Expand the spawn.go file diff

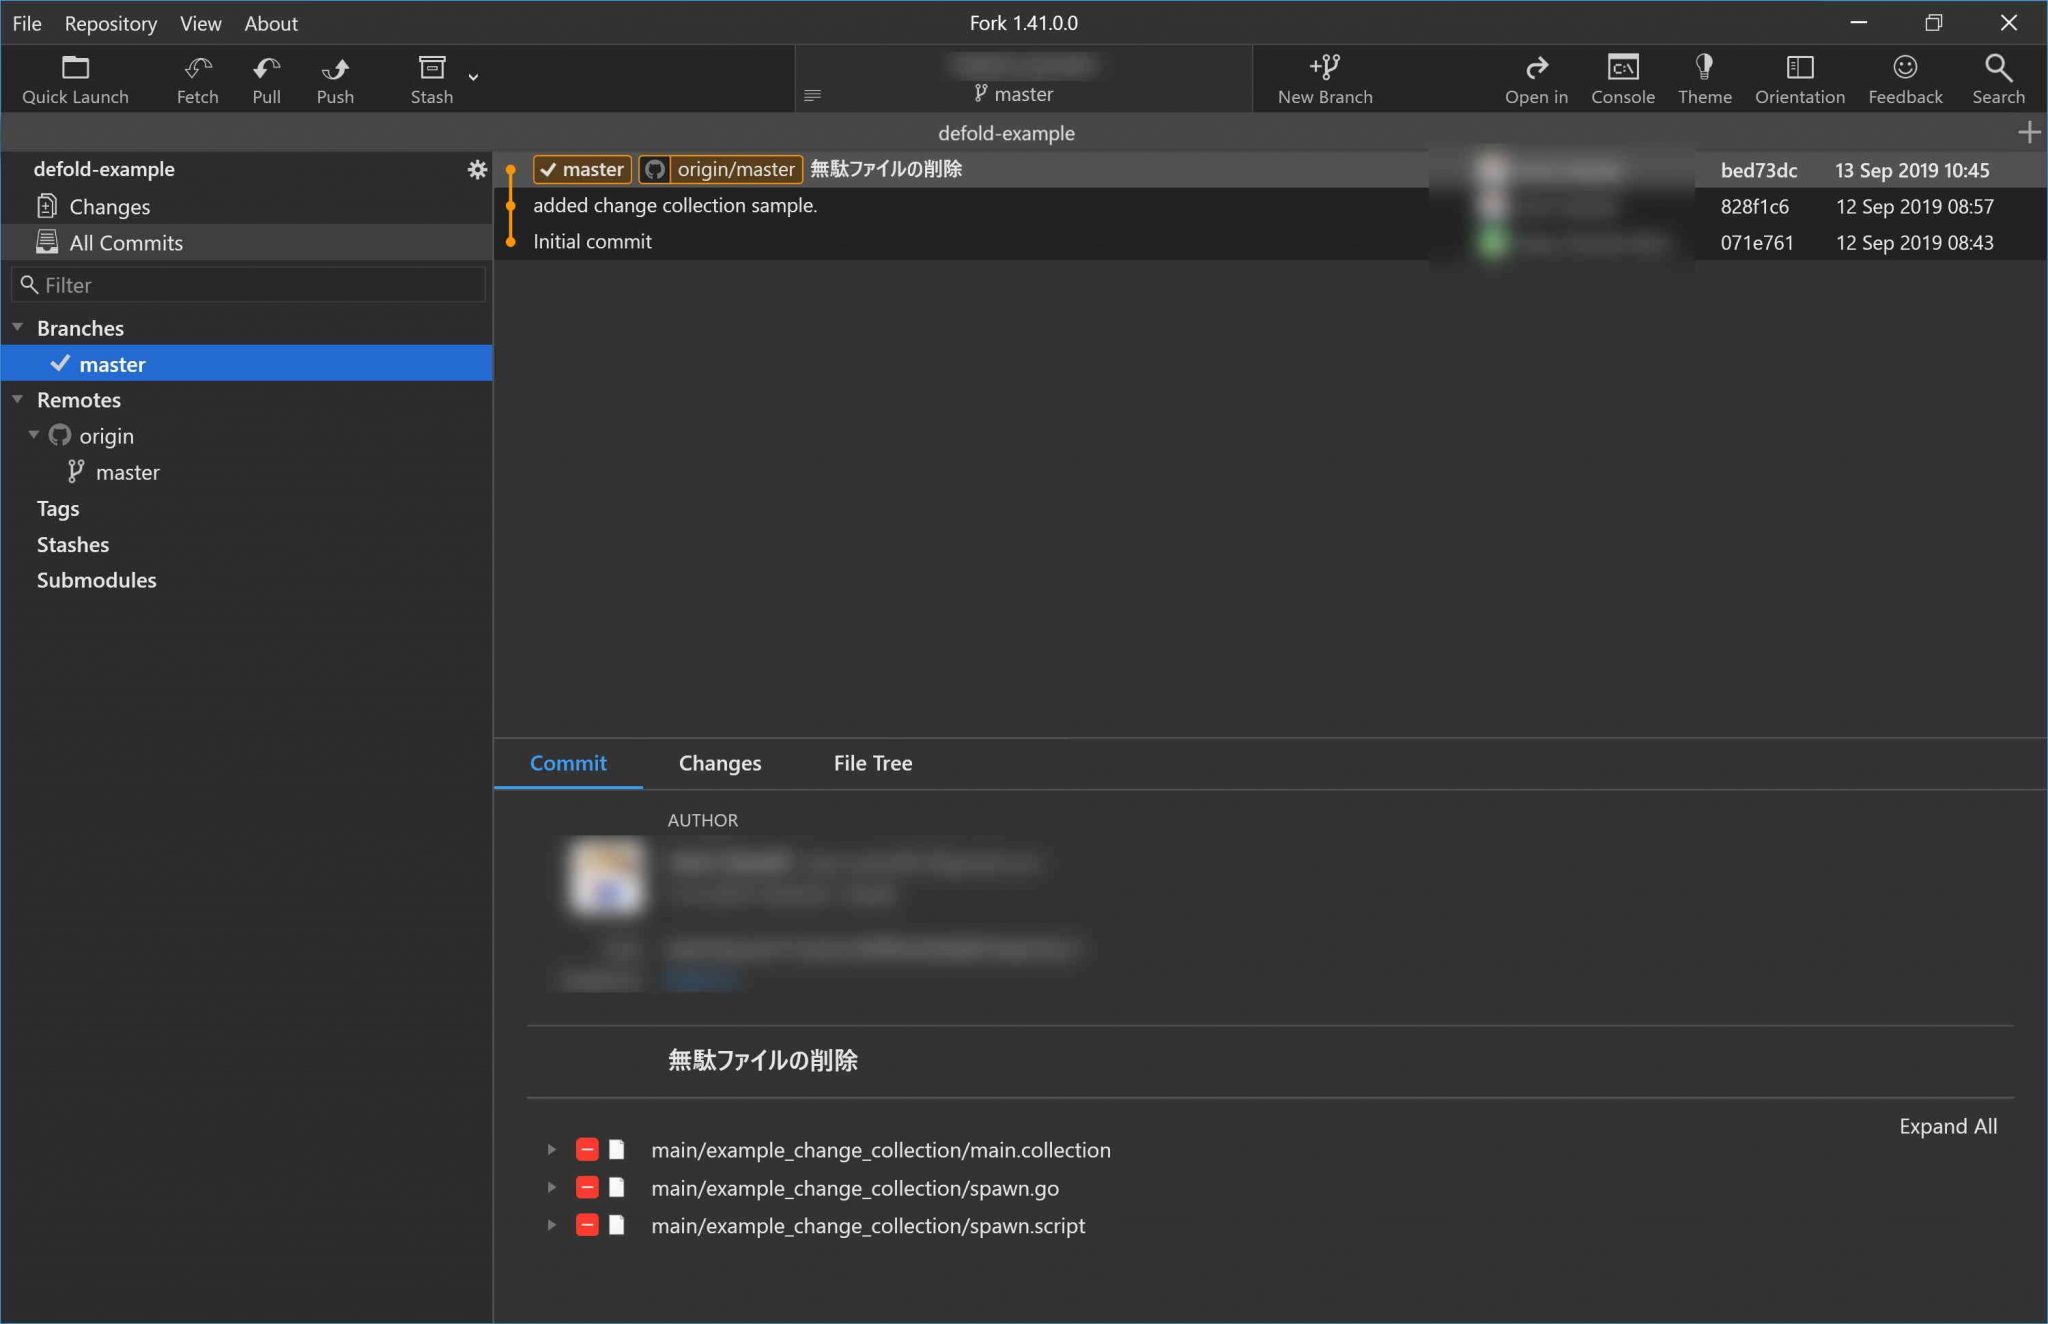pyautogui.click(x=551, y=1188)
